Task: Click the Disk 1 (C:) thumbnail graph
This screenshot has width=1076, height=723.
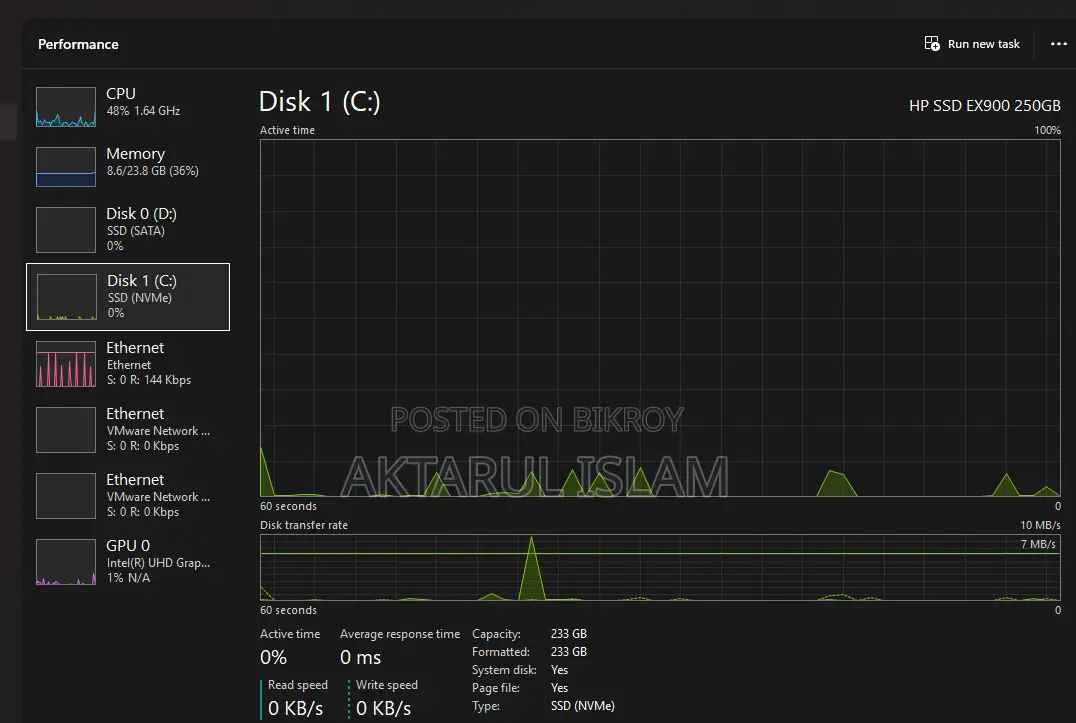Action: click(x=67, y=297)
